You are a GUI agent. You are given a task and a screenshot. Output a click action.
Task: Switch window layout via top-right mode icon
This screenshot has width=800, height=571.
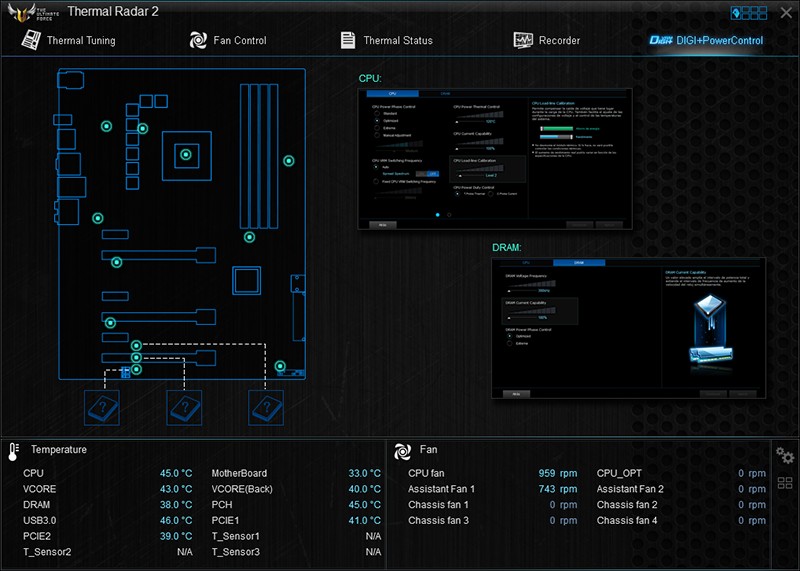point(749,13)
